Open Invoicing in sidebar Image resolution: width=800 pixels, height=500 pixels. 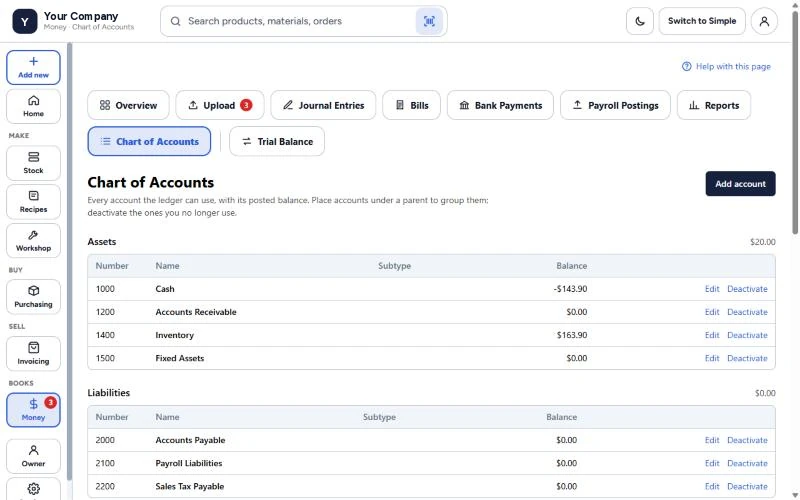click(33, 353)
